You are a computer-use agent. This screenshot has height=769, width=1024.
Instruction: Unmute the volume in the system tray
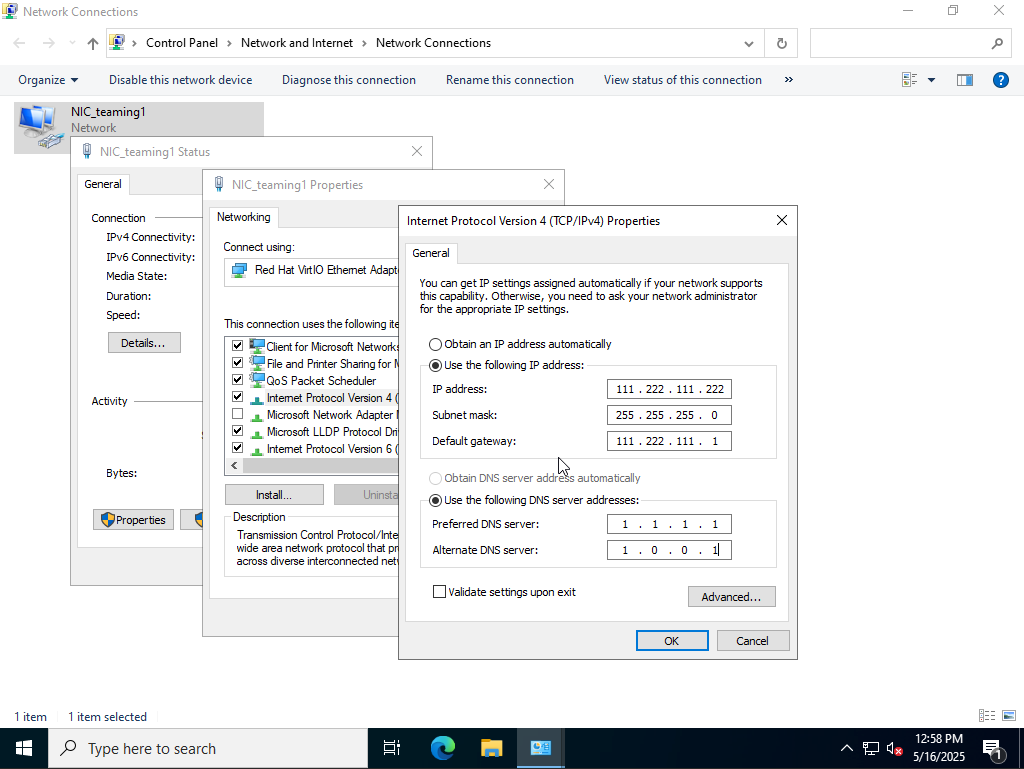click(895, 748)
